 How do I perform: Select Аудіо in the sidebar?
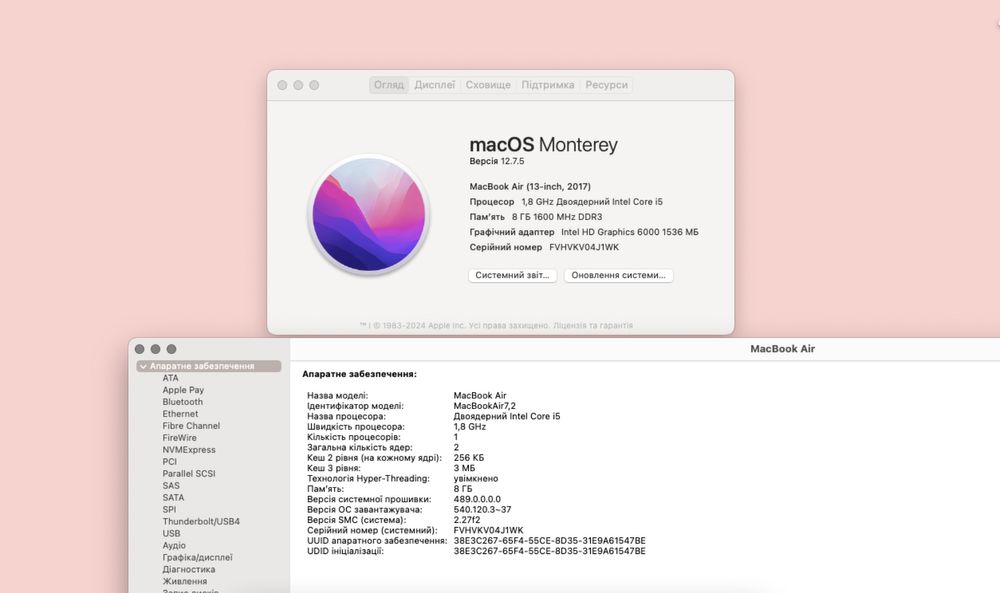click(174, 546)
